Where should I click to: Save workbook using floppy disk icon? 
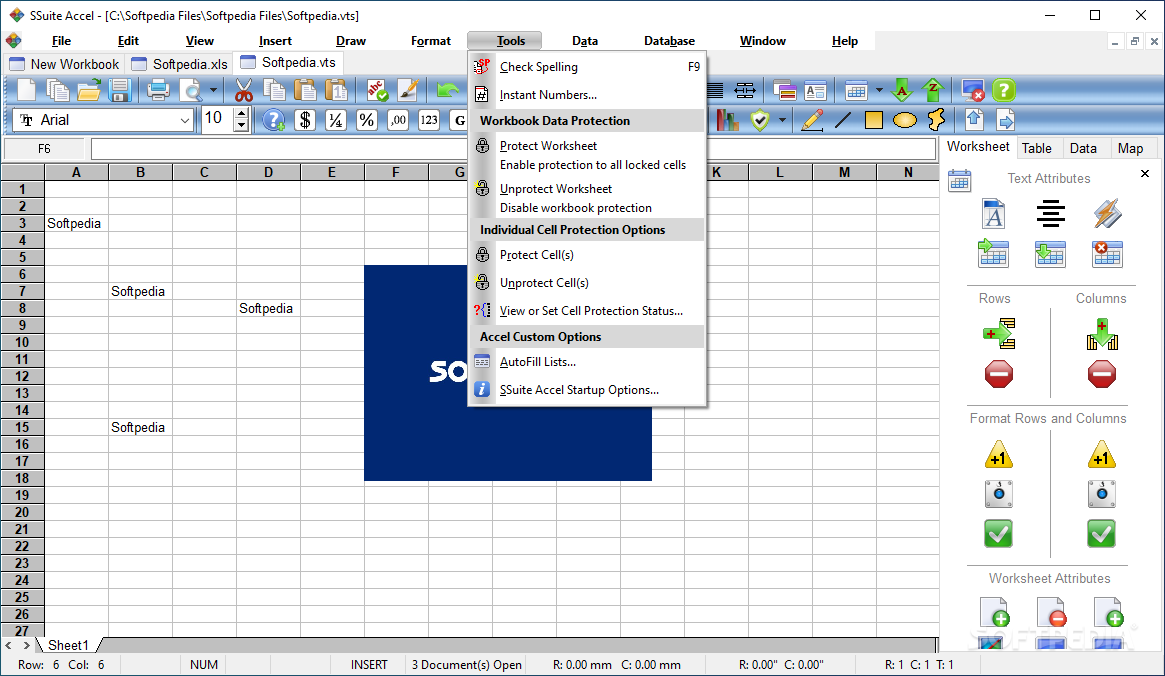click(x=120, y=91)
